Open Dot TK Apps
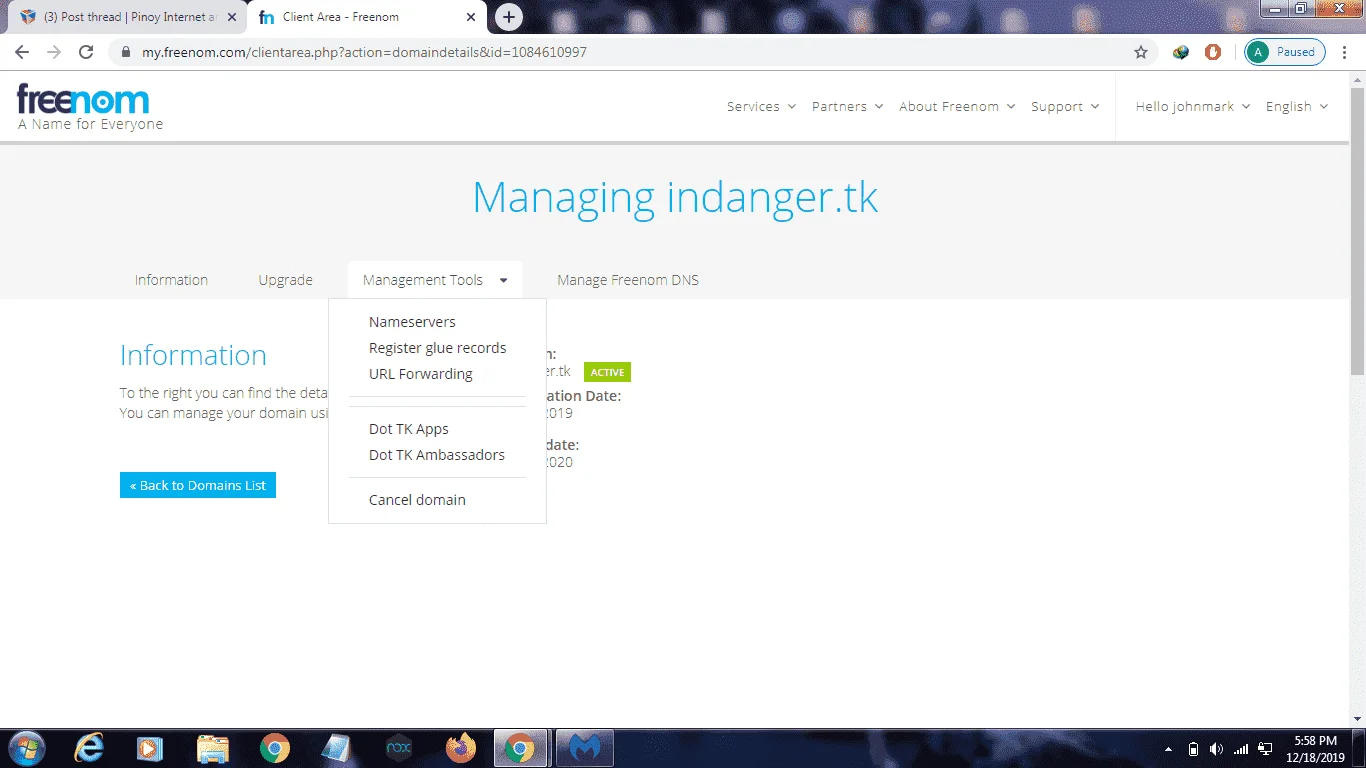This screenshot has width=1366, height=768. pyautogui.click(x=408, y=429)
